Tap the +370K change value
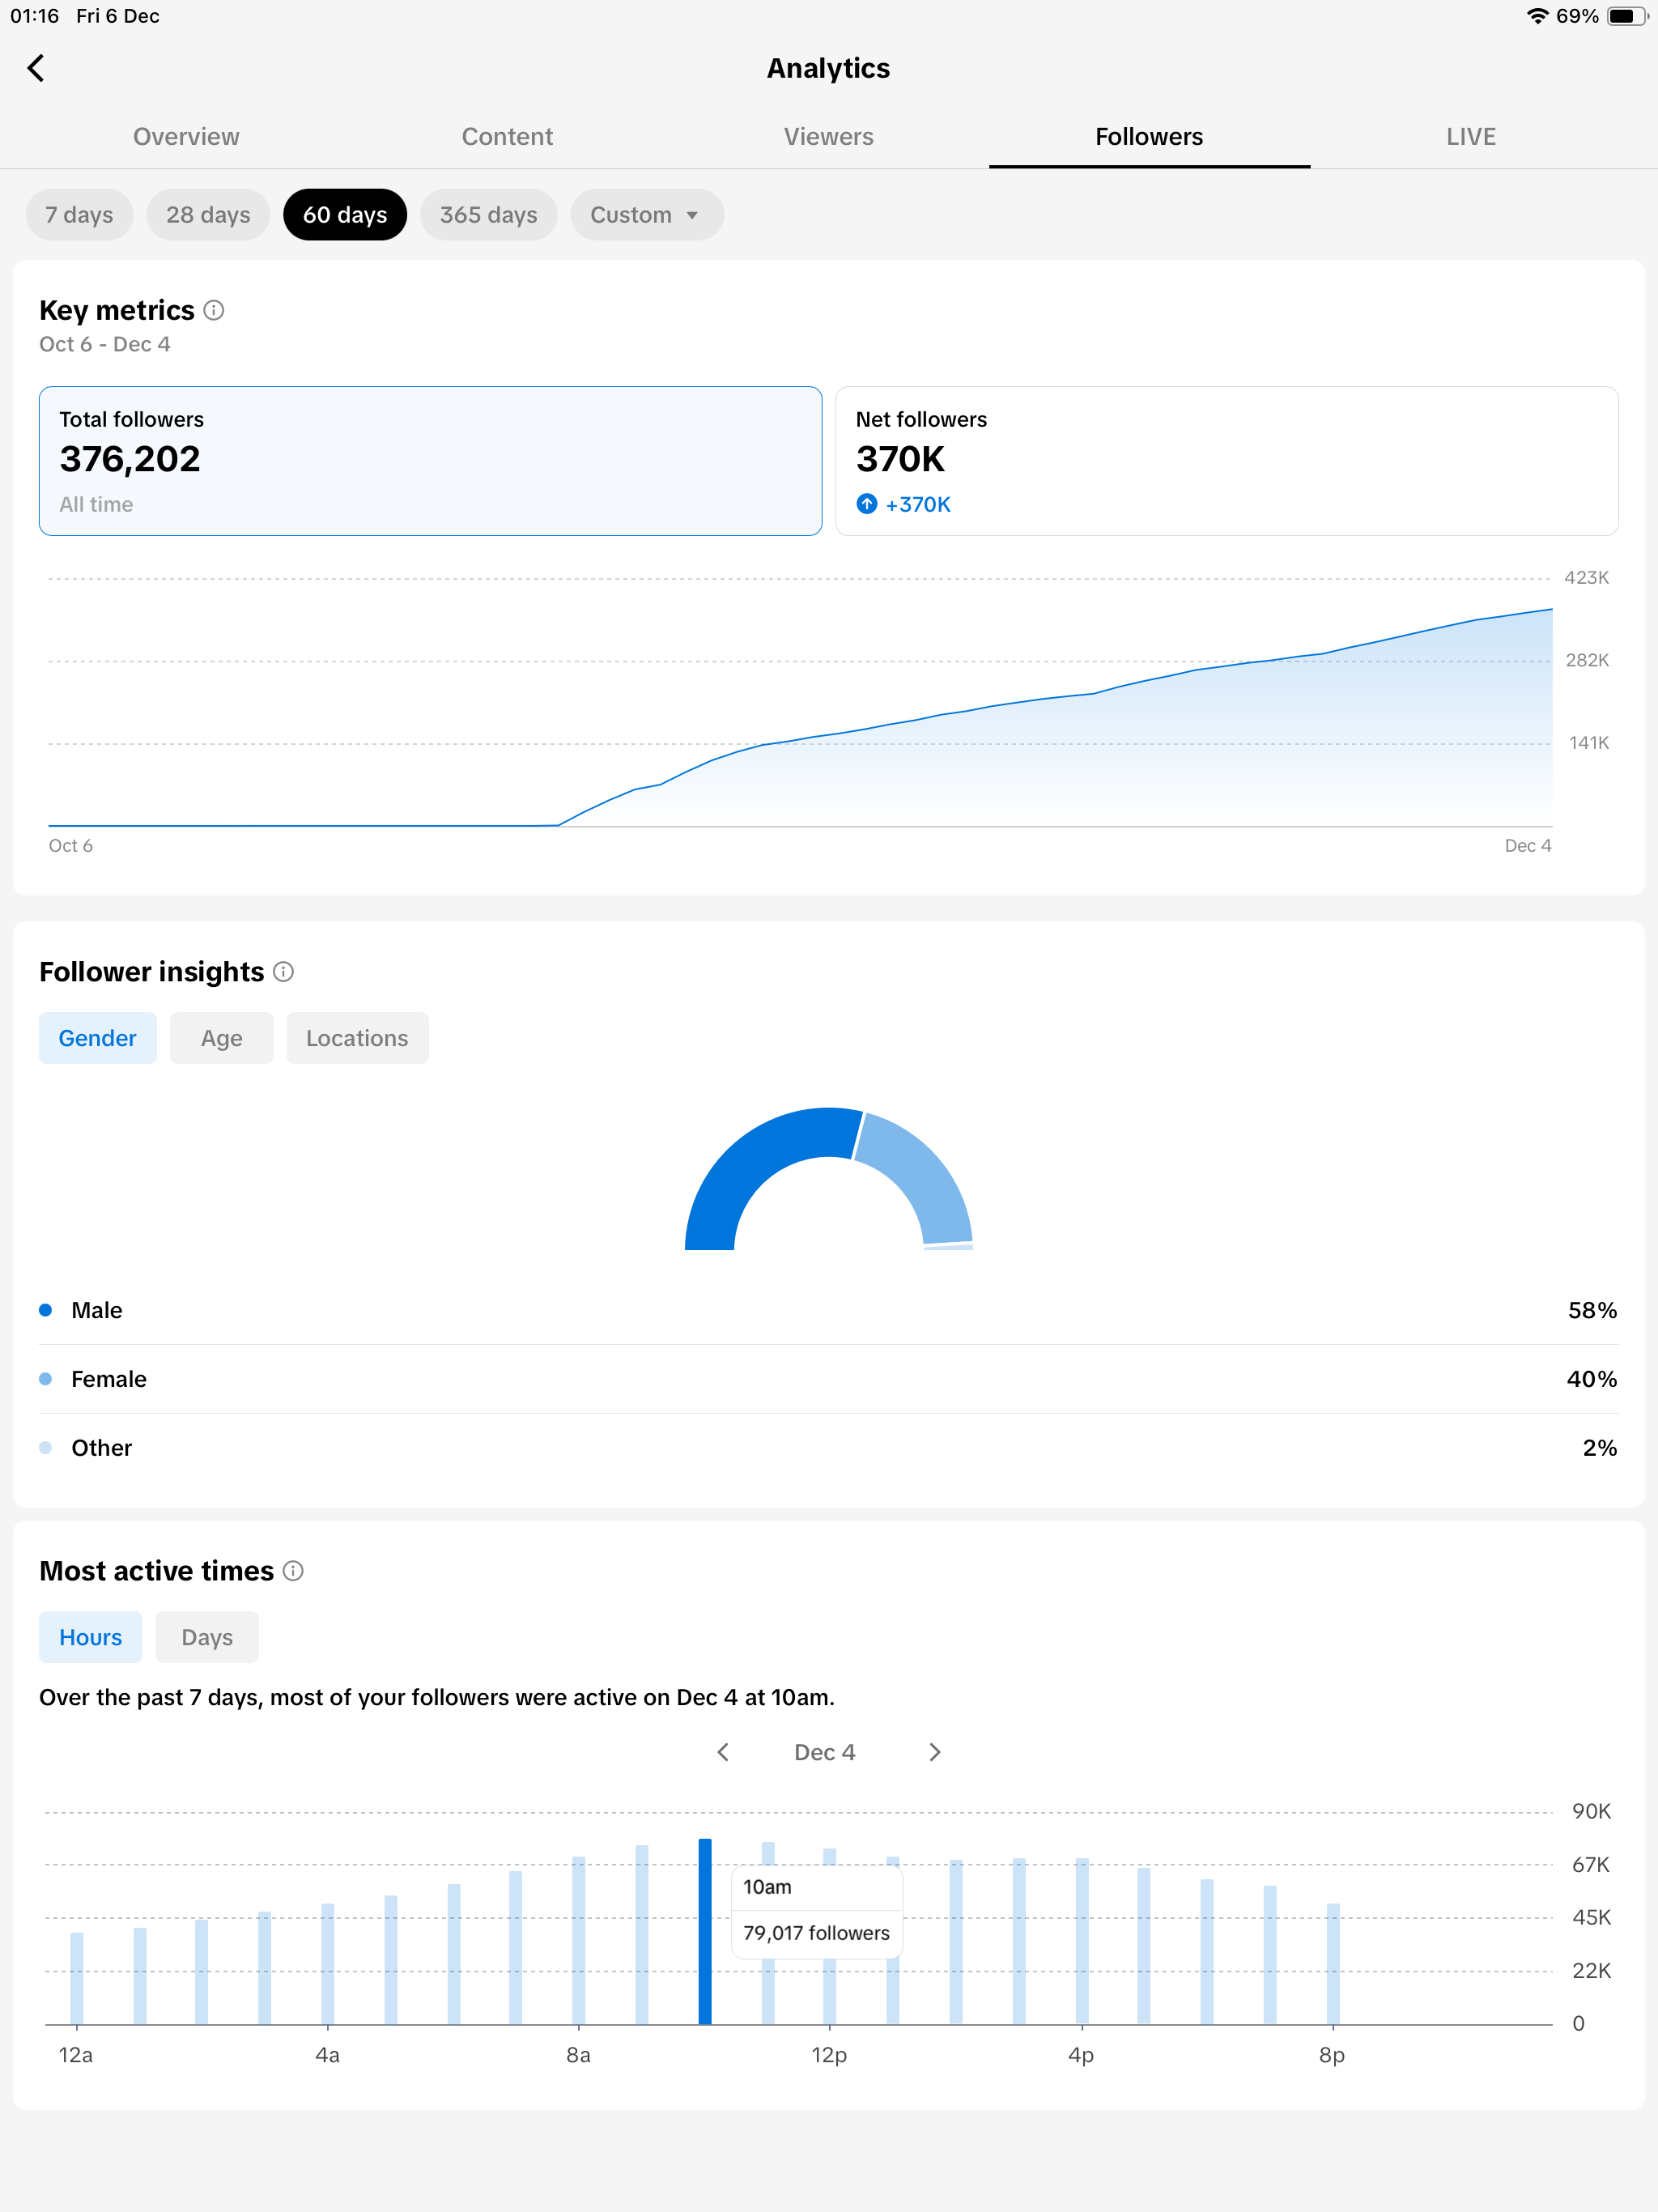Screen dimensions: 1658x2212 918,504
